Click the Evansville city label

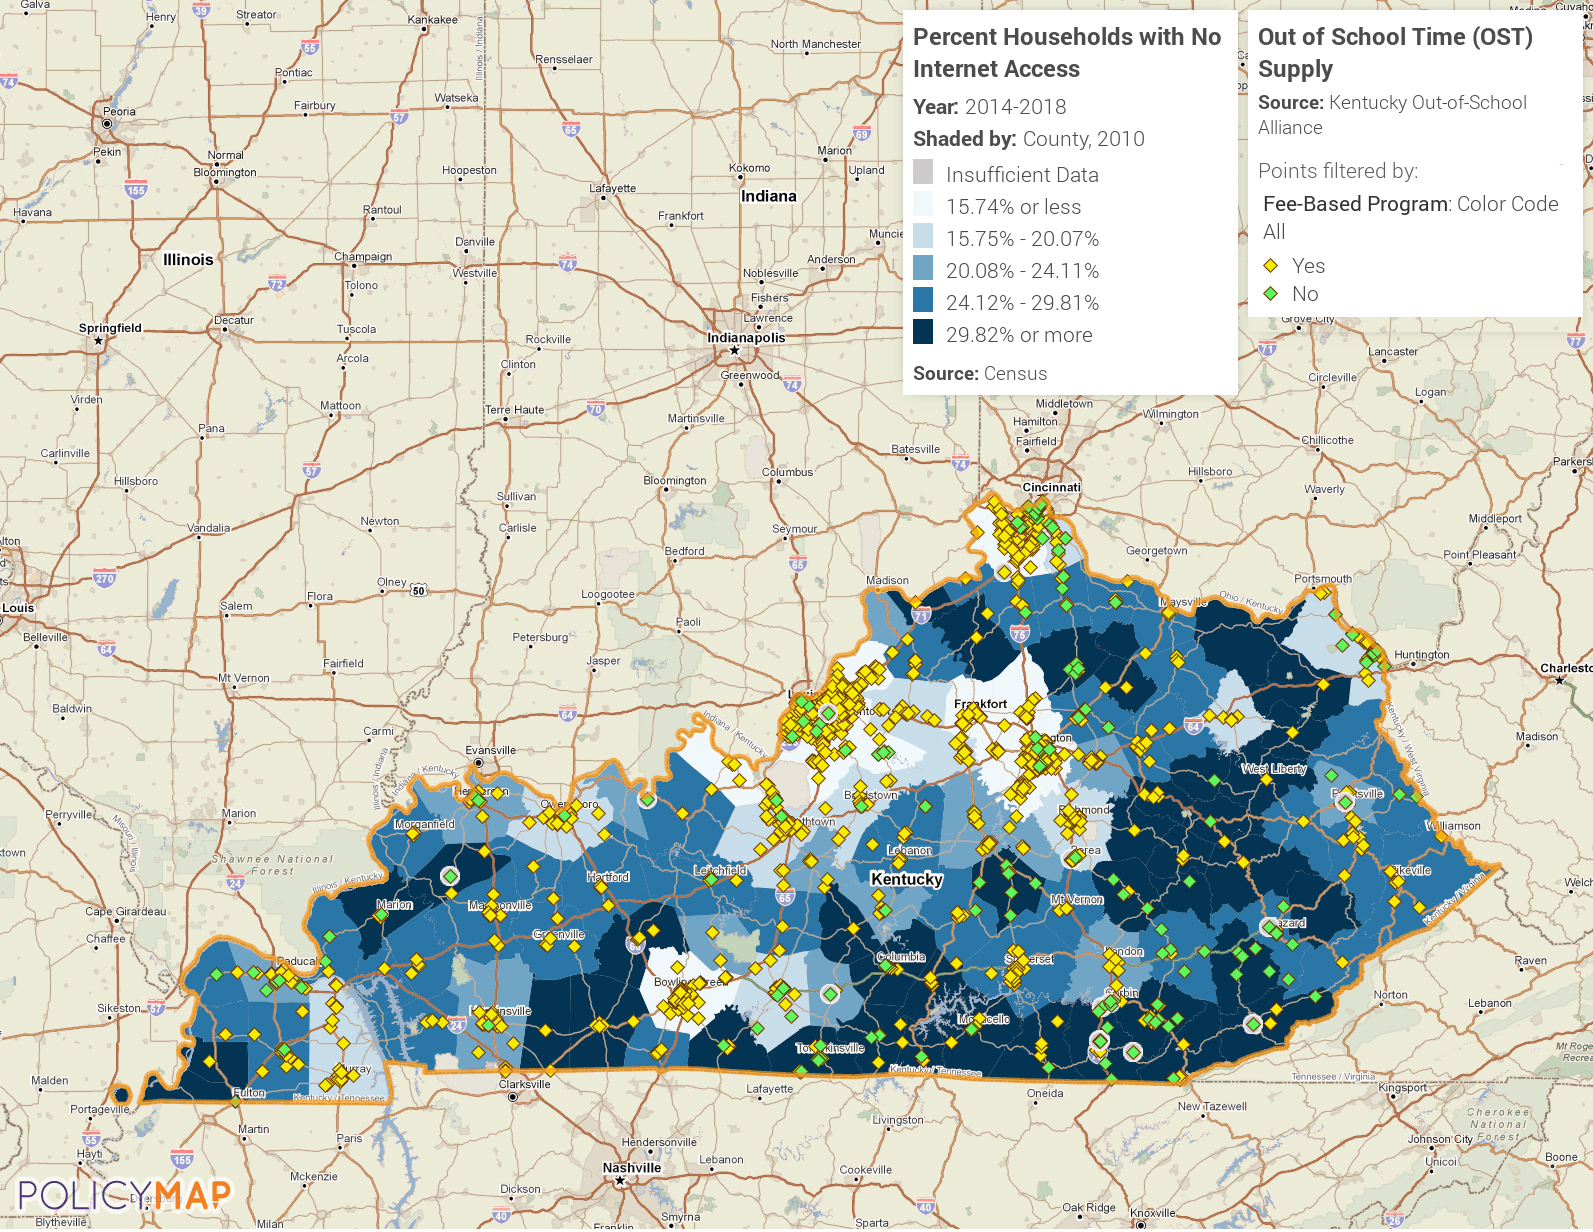click(491, 750)
